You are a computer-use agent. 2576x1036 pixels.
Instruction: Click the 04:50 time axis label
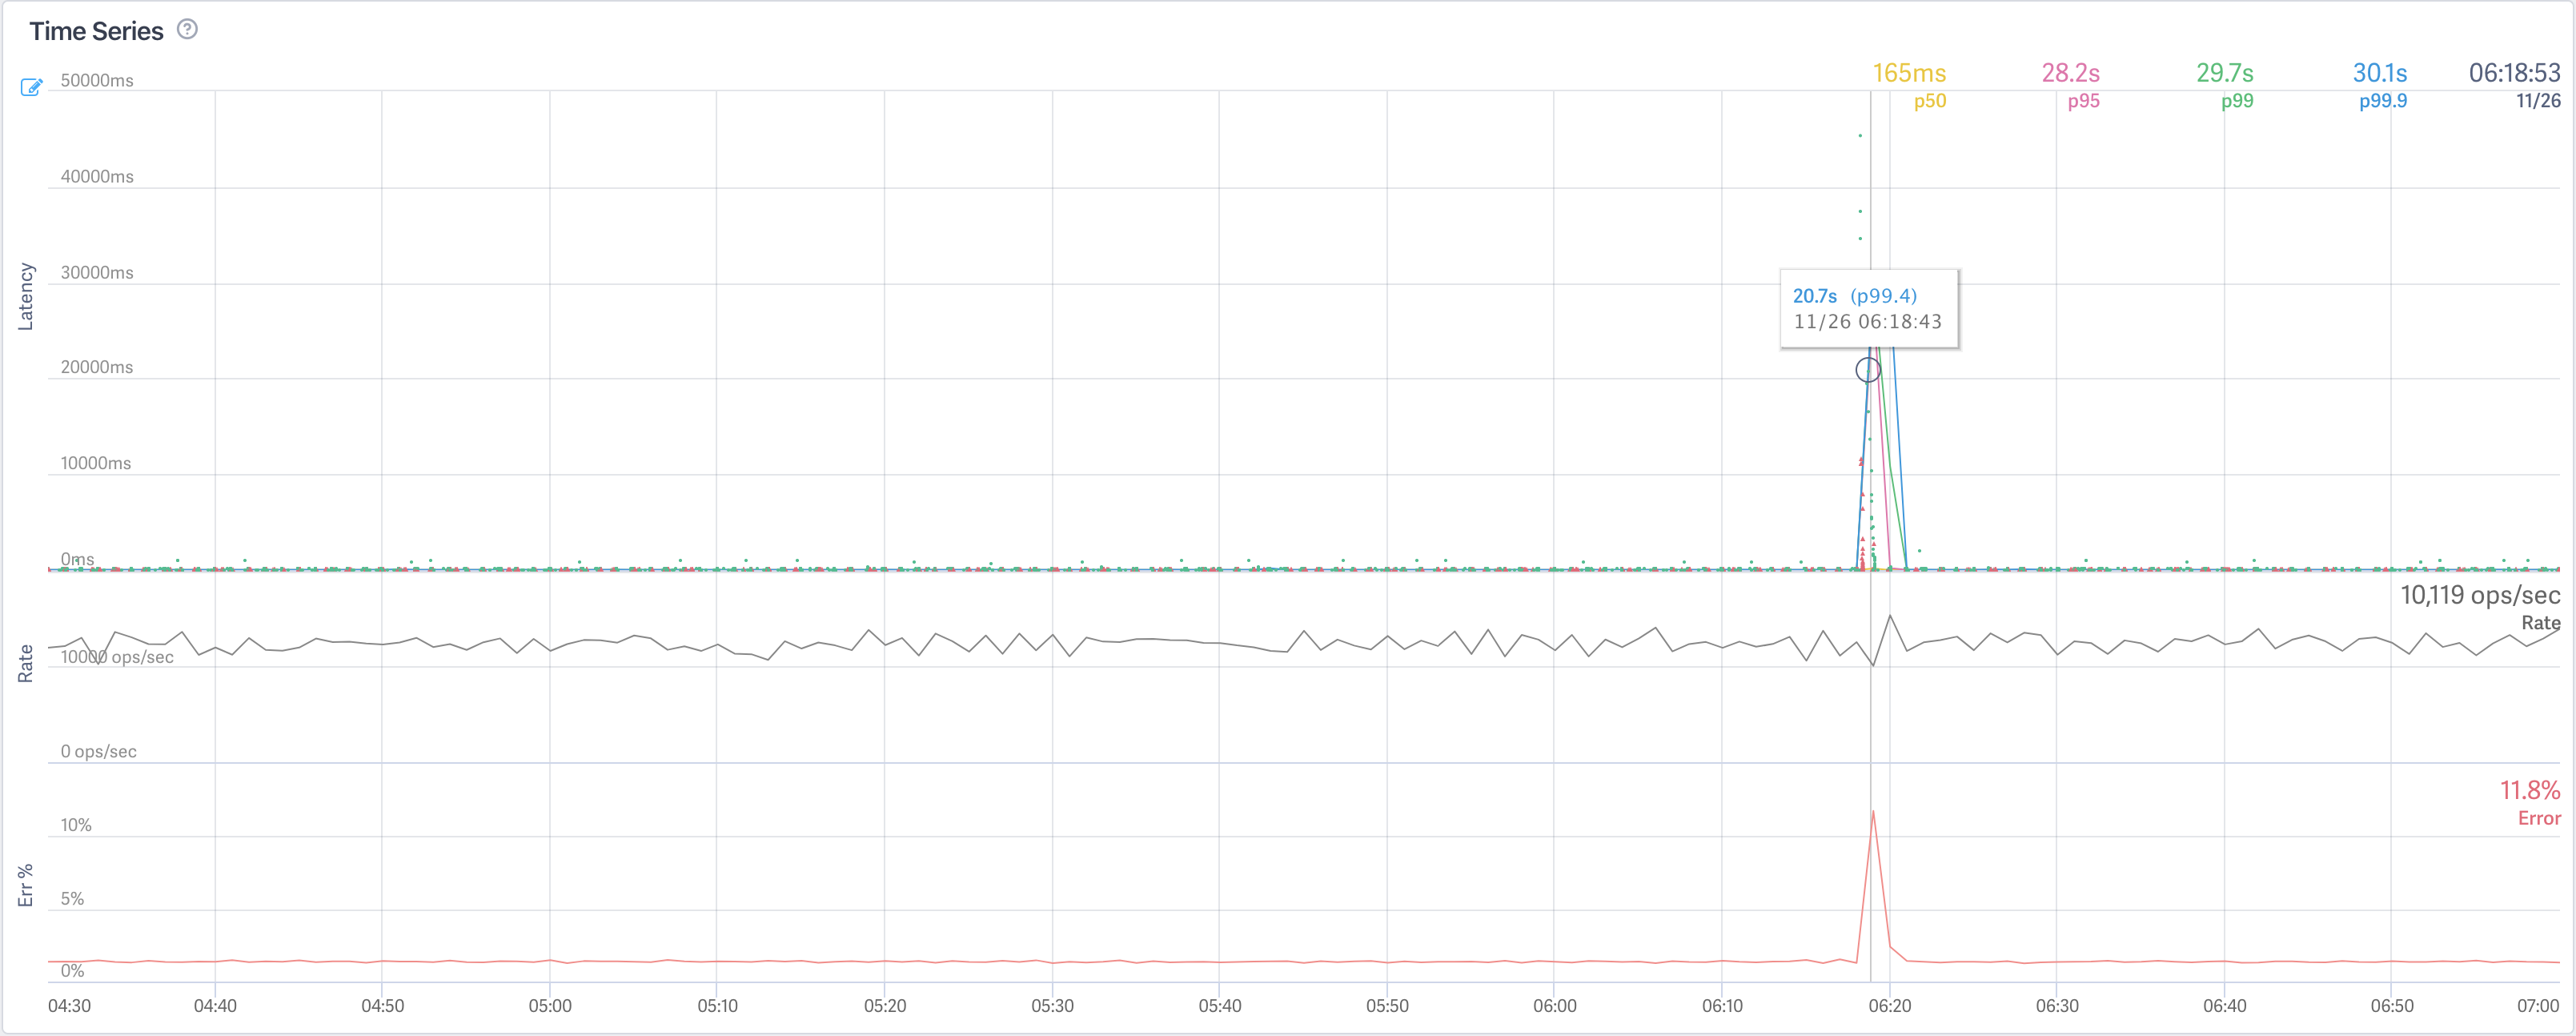(x=382, y=1005)
